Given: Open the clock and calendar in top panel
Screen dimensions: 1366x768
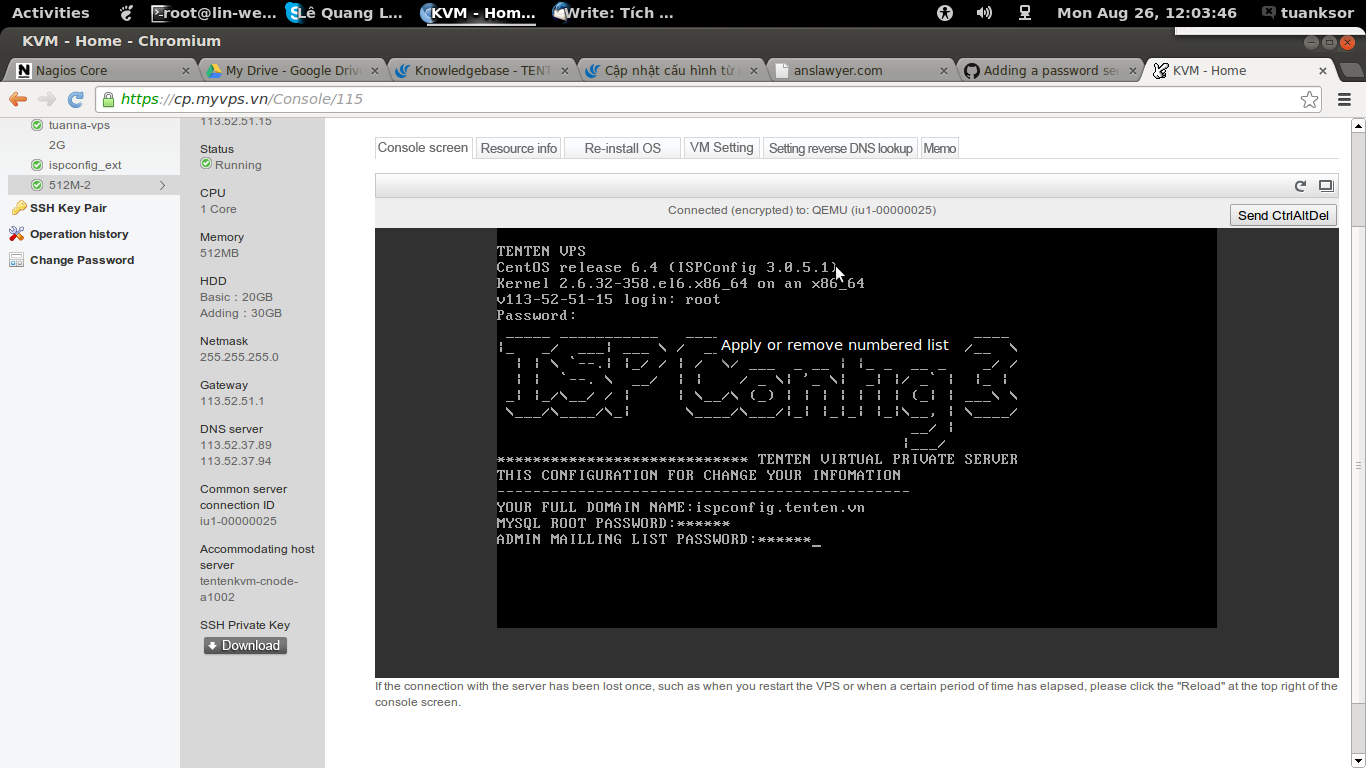Looking at the screenshot, I should click(x=1146, y=13).
